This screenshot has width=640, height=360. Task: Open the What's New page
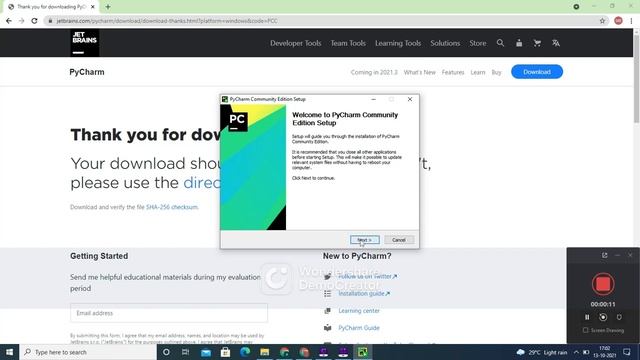(420, 72)
